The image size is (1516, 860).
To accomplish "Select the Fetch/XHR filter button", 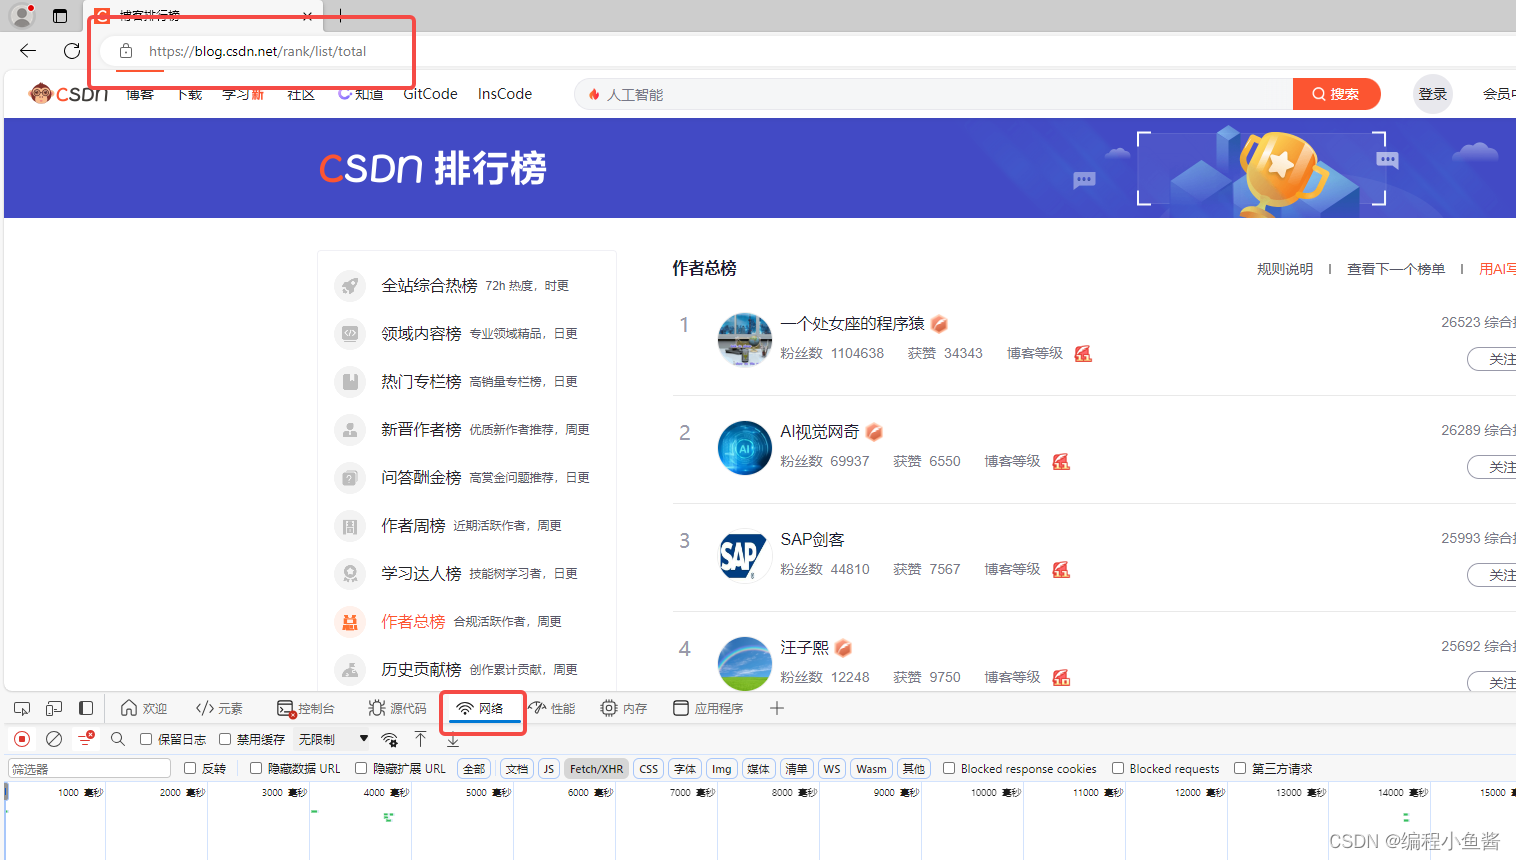I will pyautogui.click(x=596, y=768).
